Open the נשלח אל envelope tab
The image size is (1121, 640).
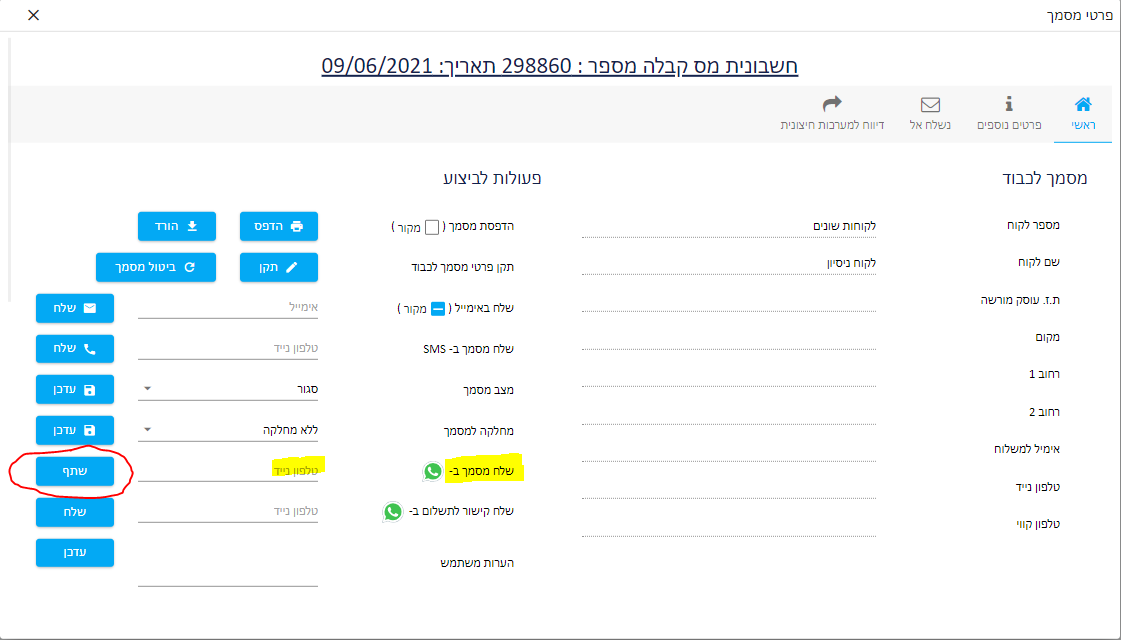pyautogui.click(x=930, y=114)
